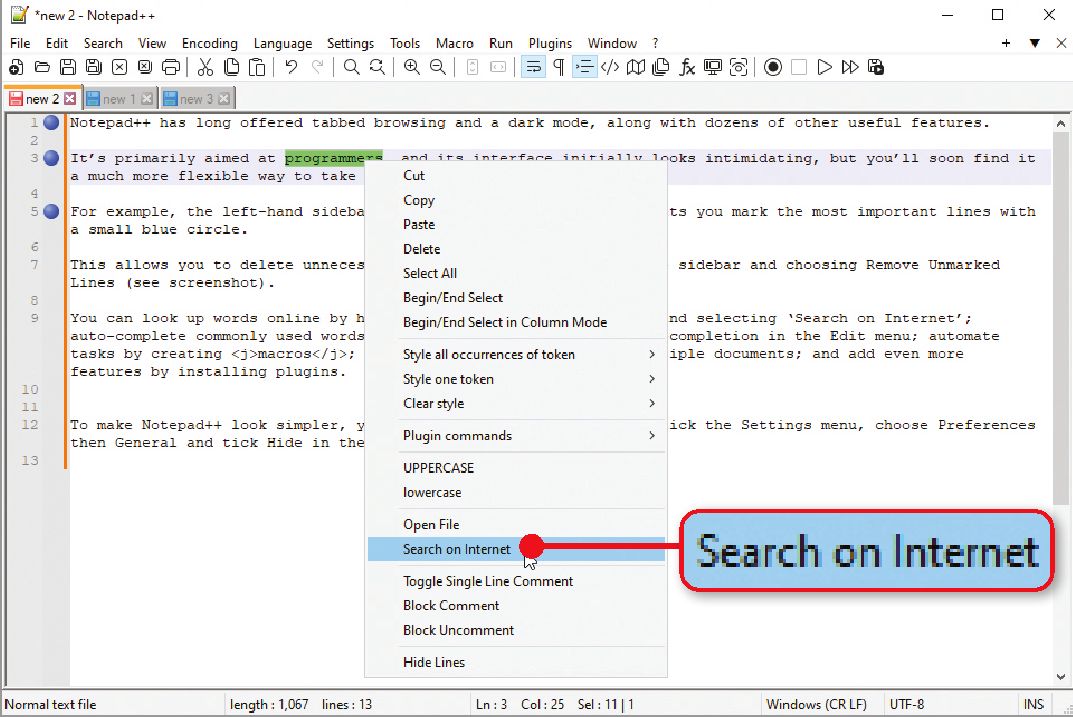This screenshot has width=1073, height=717.
Task: Choose Hide Lines in context menu
Action: tap(516, 662)
